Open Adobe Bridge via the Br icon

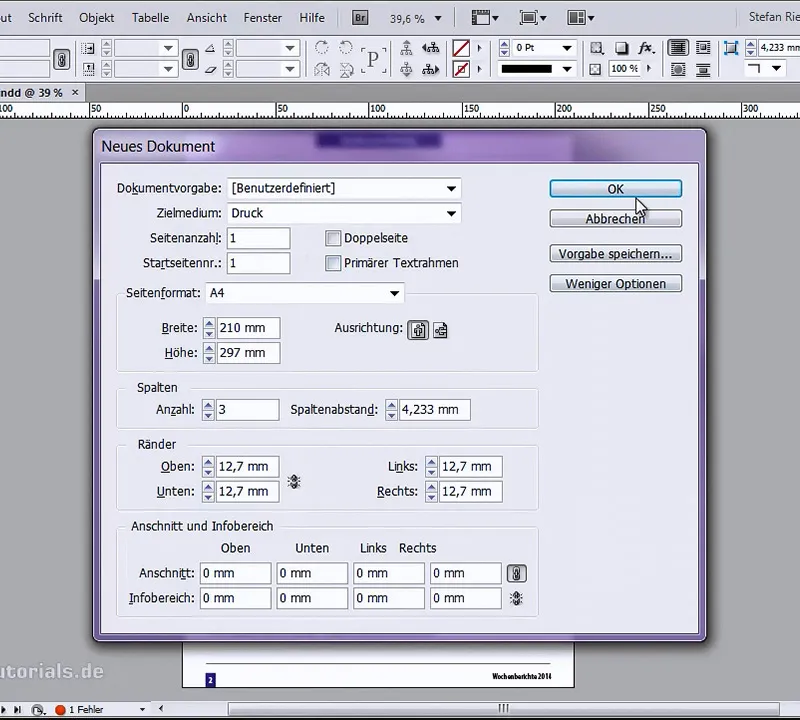[x=360, y=18]
